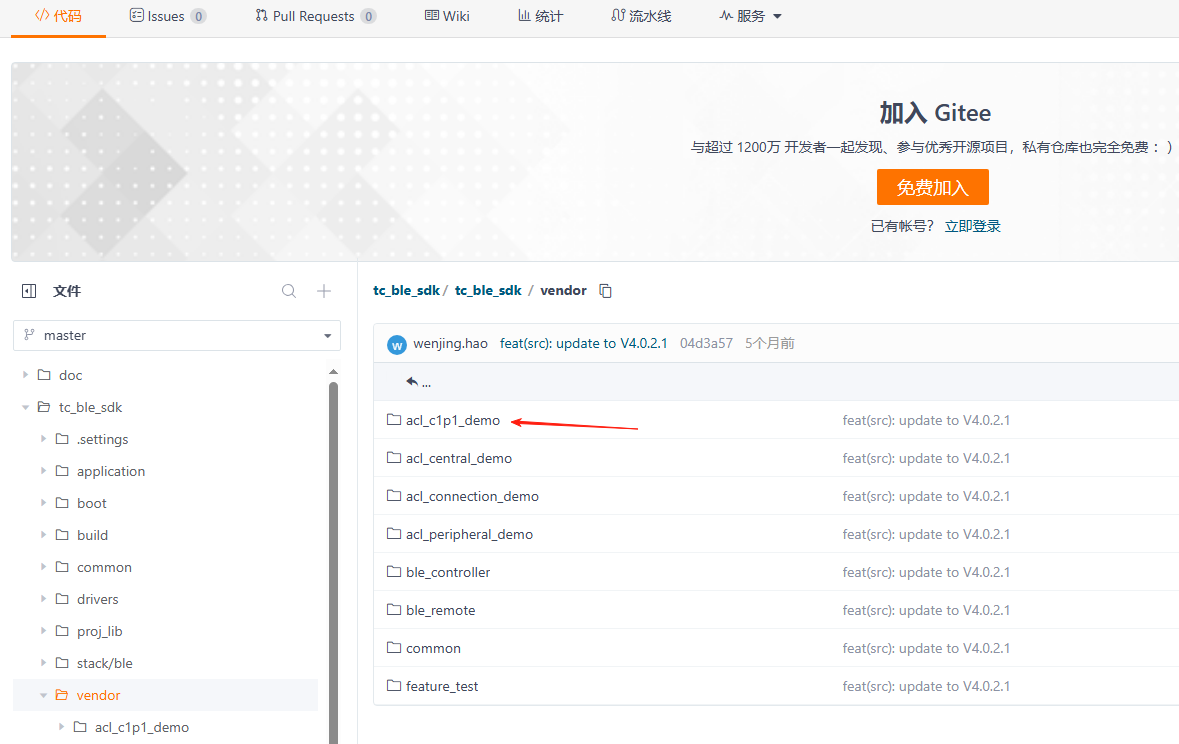This screenshot has width=1179, height=744.
Task: Click the acl_central_demo folder icon
Action: click(394, 457)
